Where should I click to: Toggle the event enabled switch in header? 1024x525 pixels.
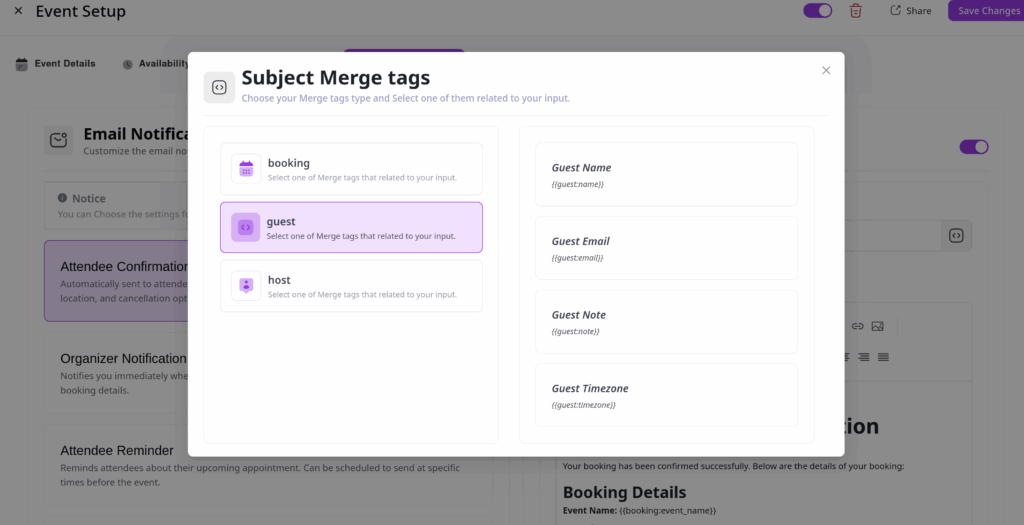tap(817, 11)
